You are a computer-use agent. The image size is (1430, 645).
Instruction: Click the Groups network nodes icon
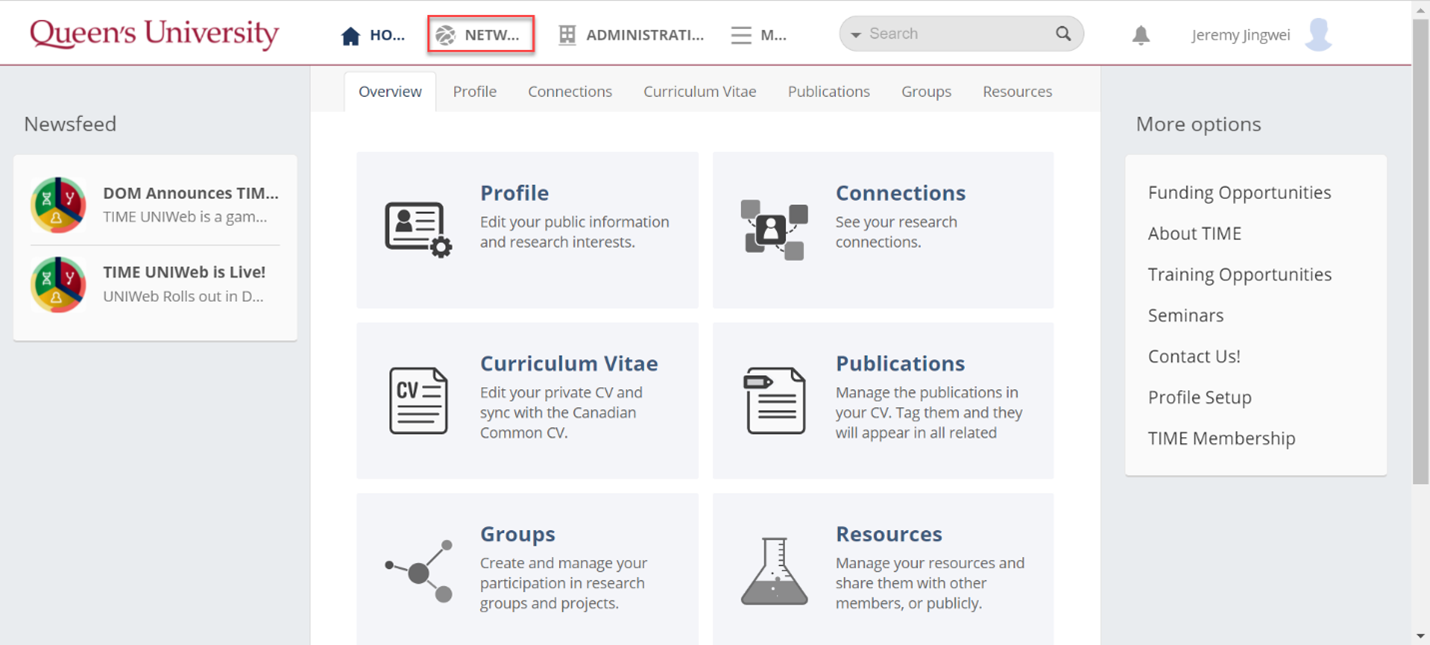click(419, 571)
